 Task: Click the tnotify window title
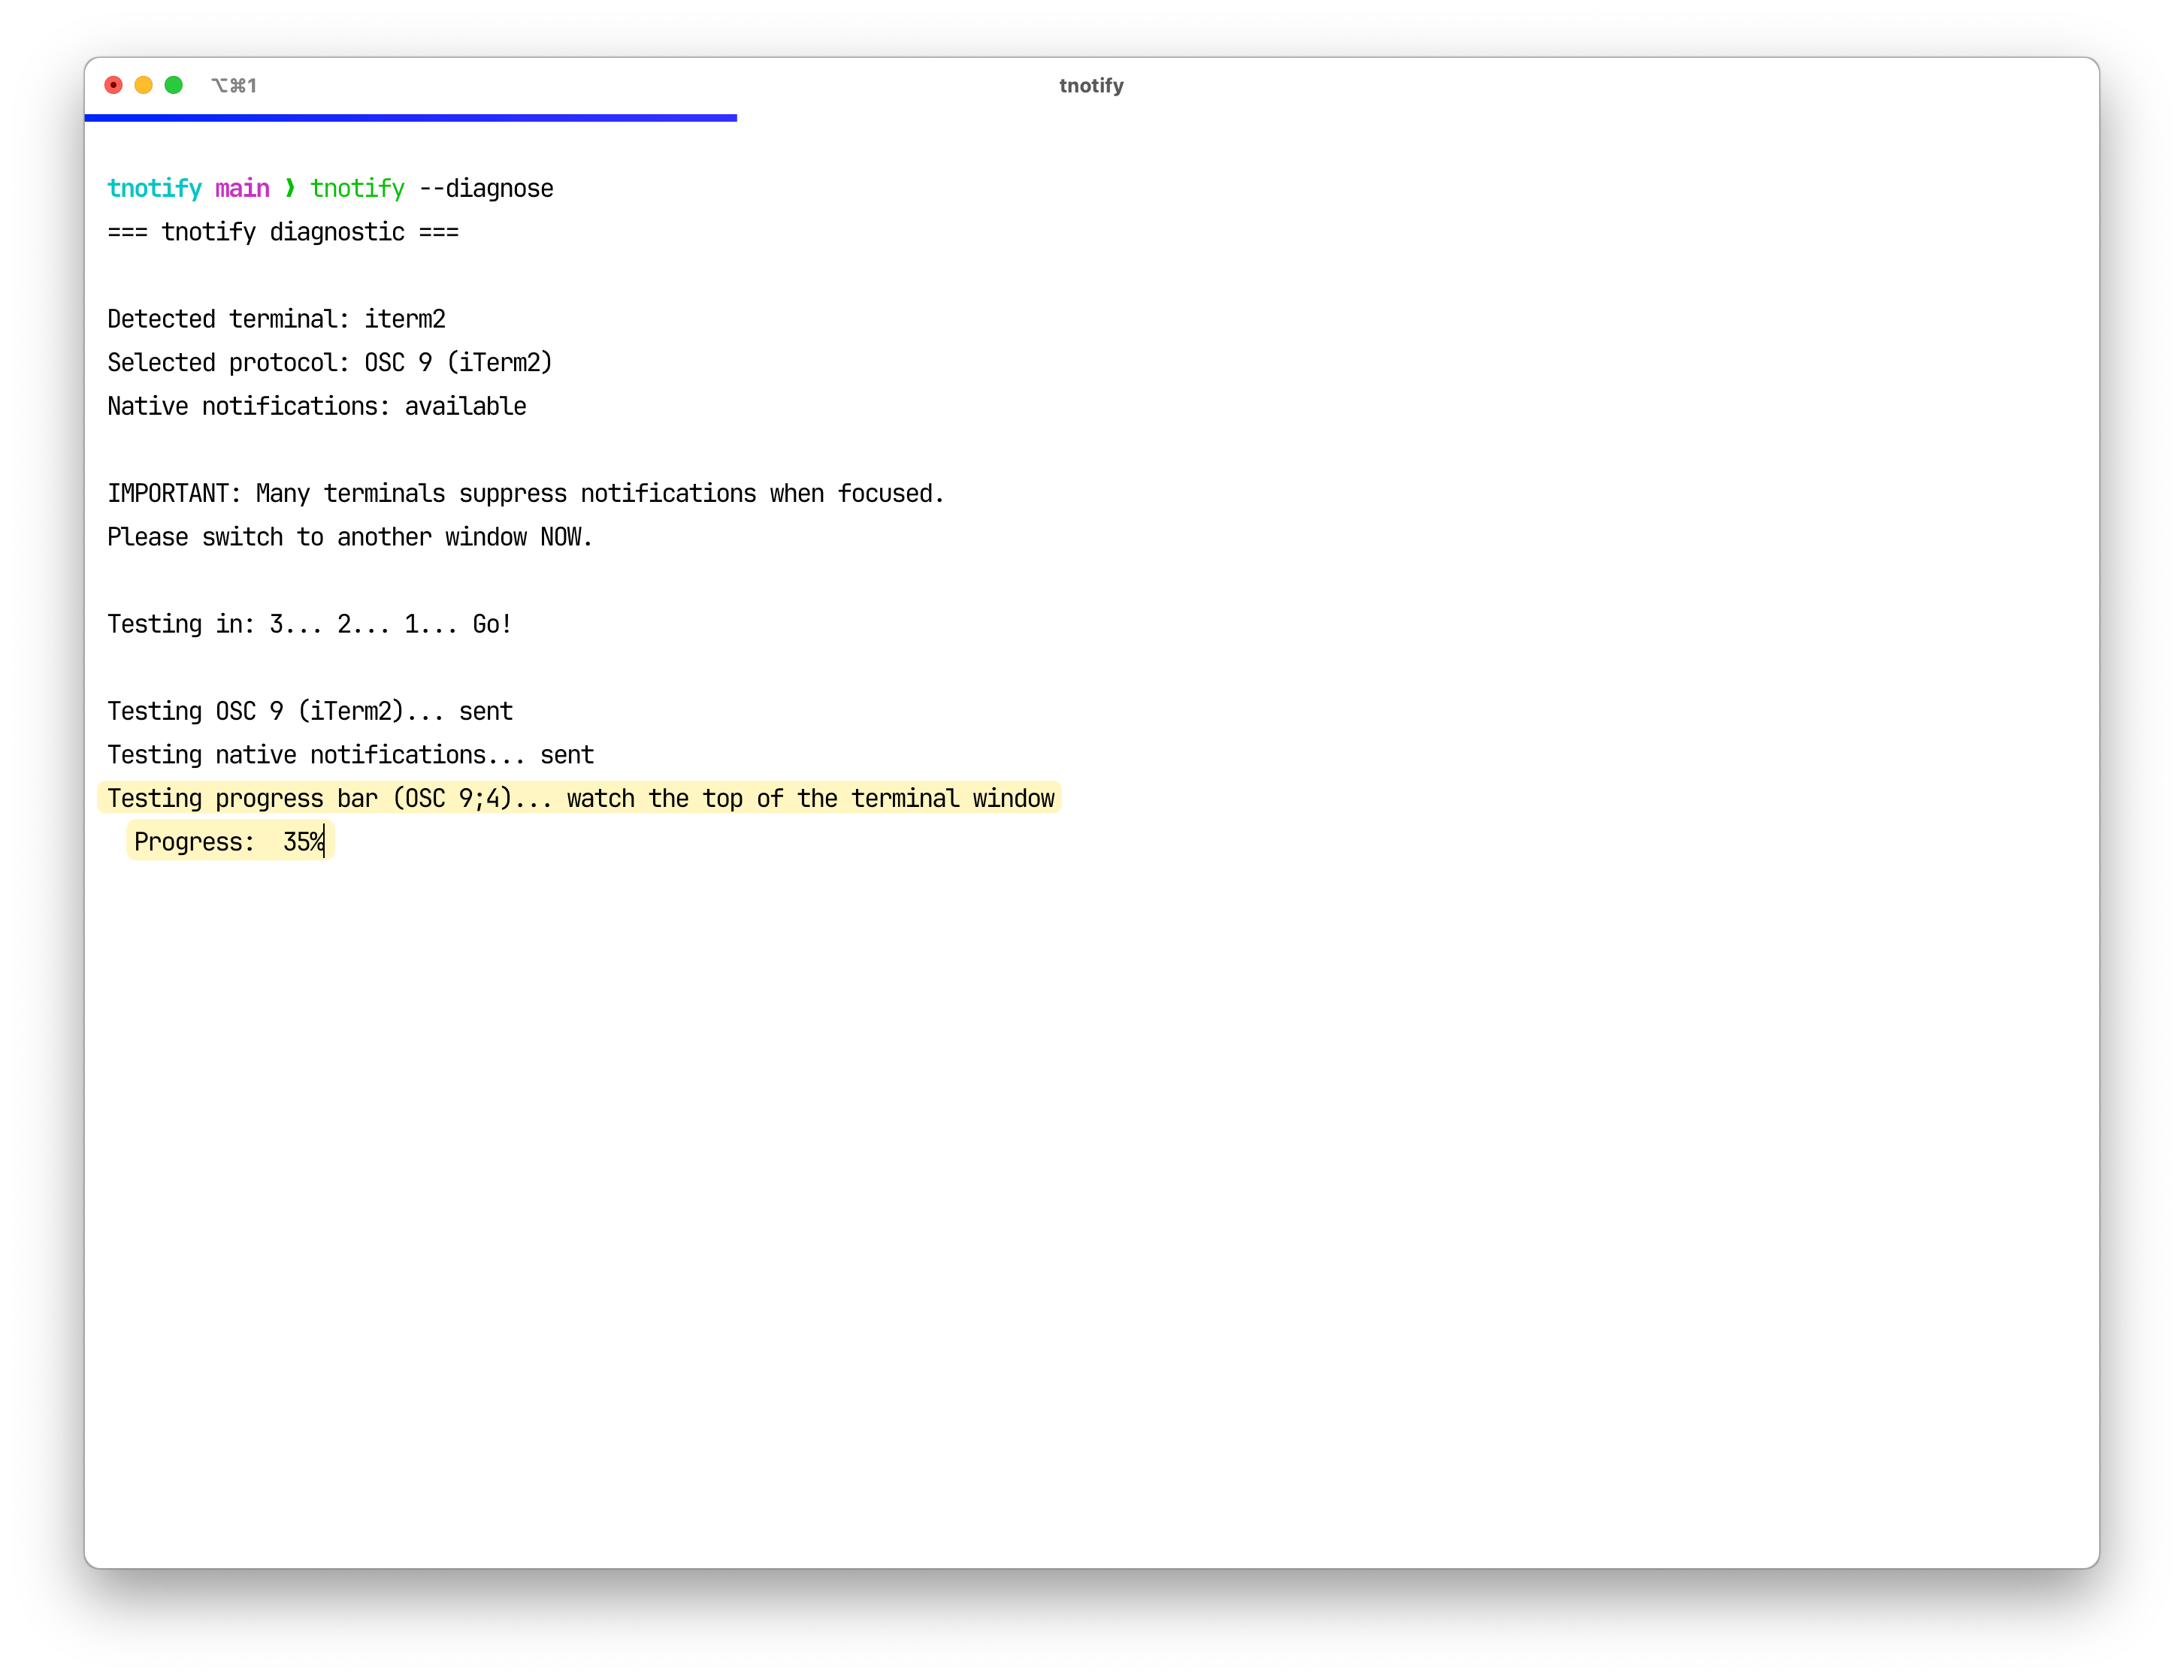[x=1091, y=85]
